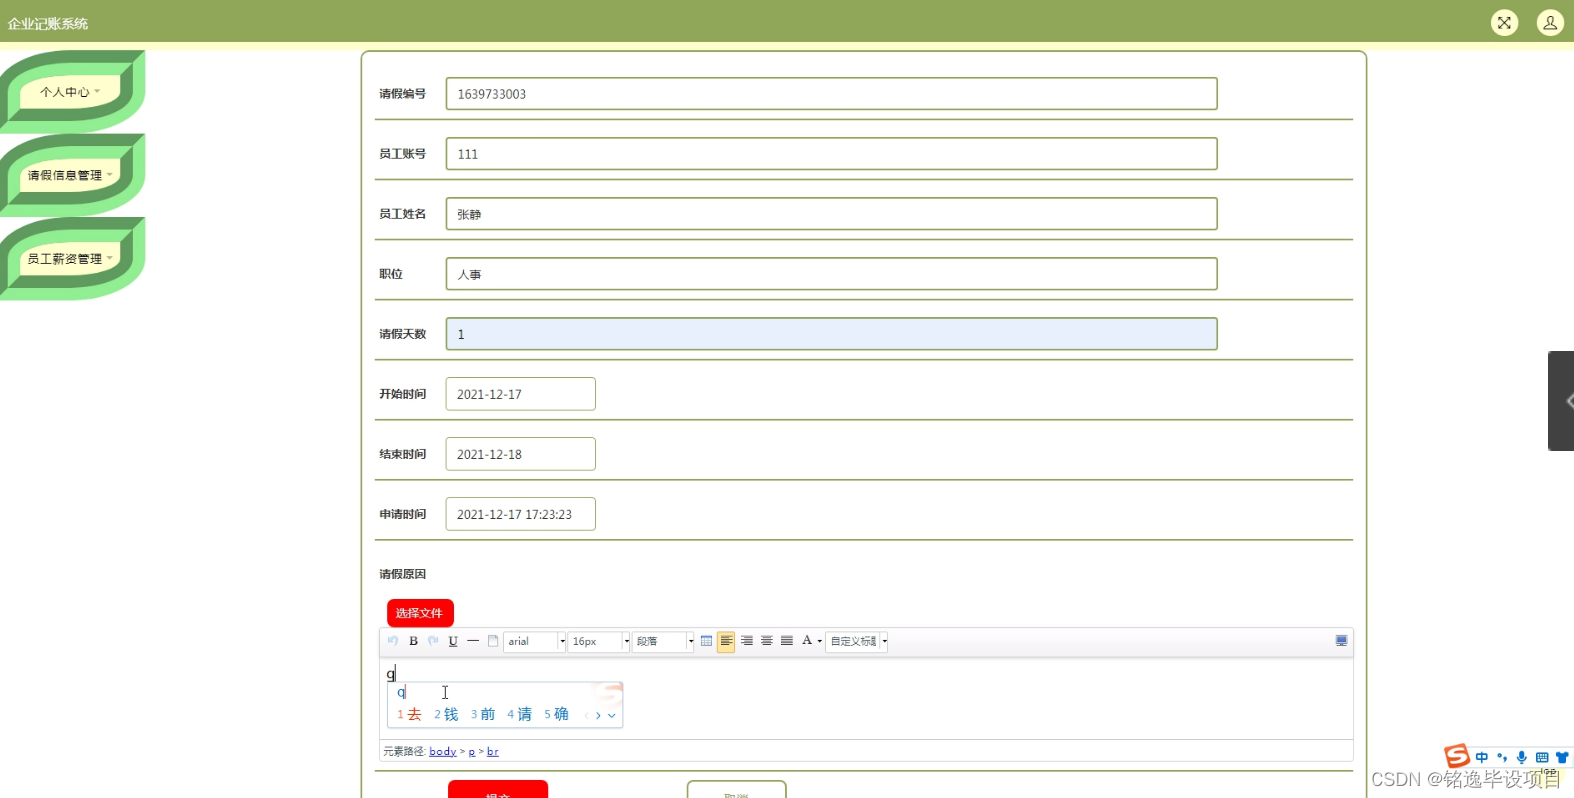Image resolution: width=1574 pixels, height=798 pixels.
Task: Toggle underline formatting in the editor
Action: coord(453,641)
